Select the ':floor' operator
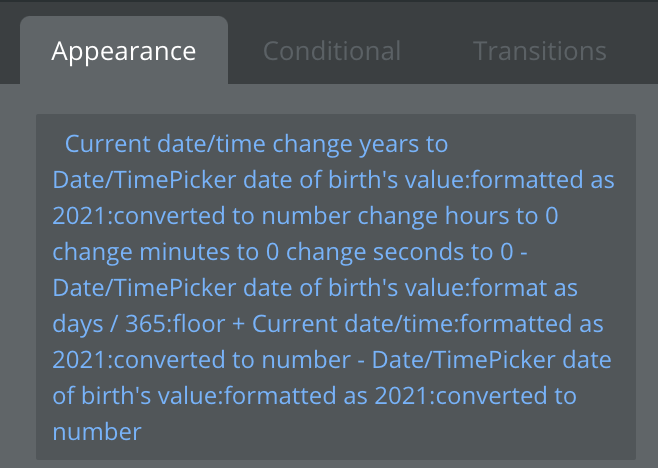The image size is (658, 468). pos(180,324)
